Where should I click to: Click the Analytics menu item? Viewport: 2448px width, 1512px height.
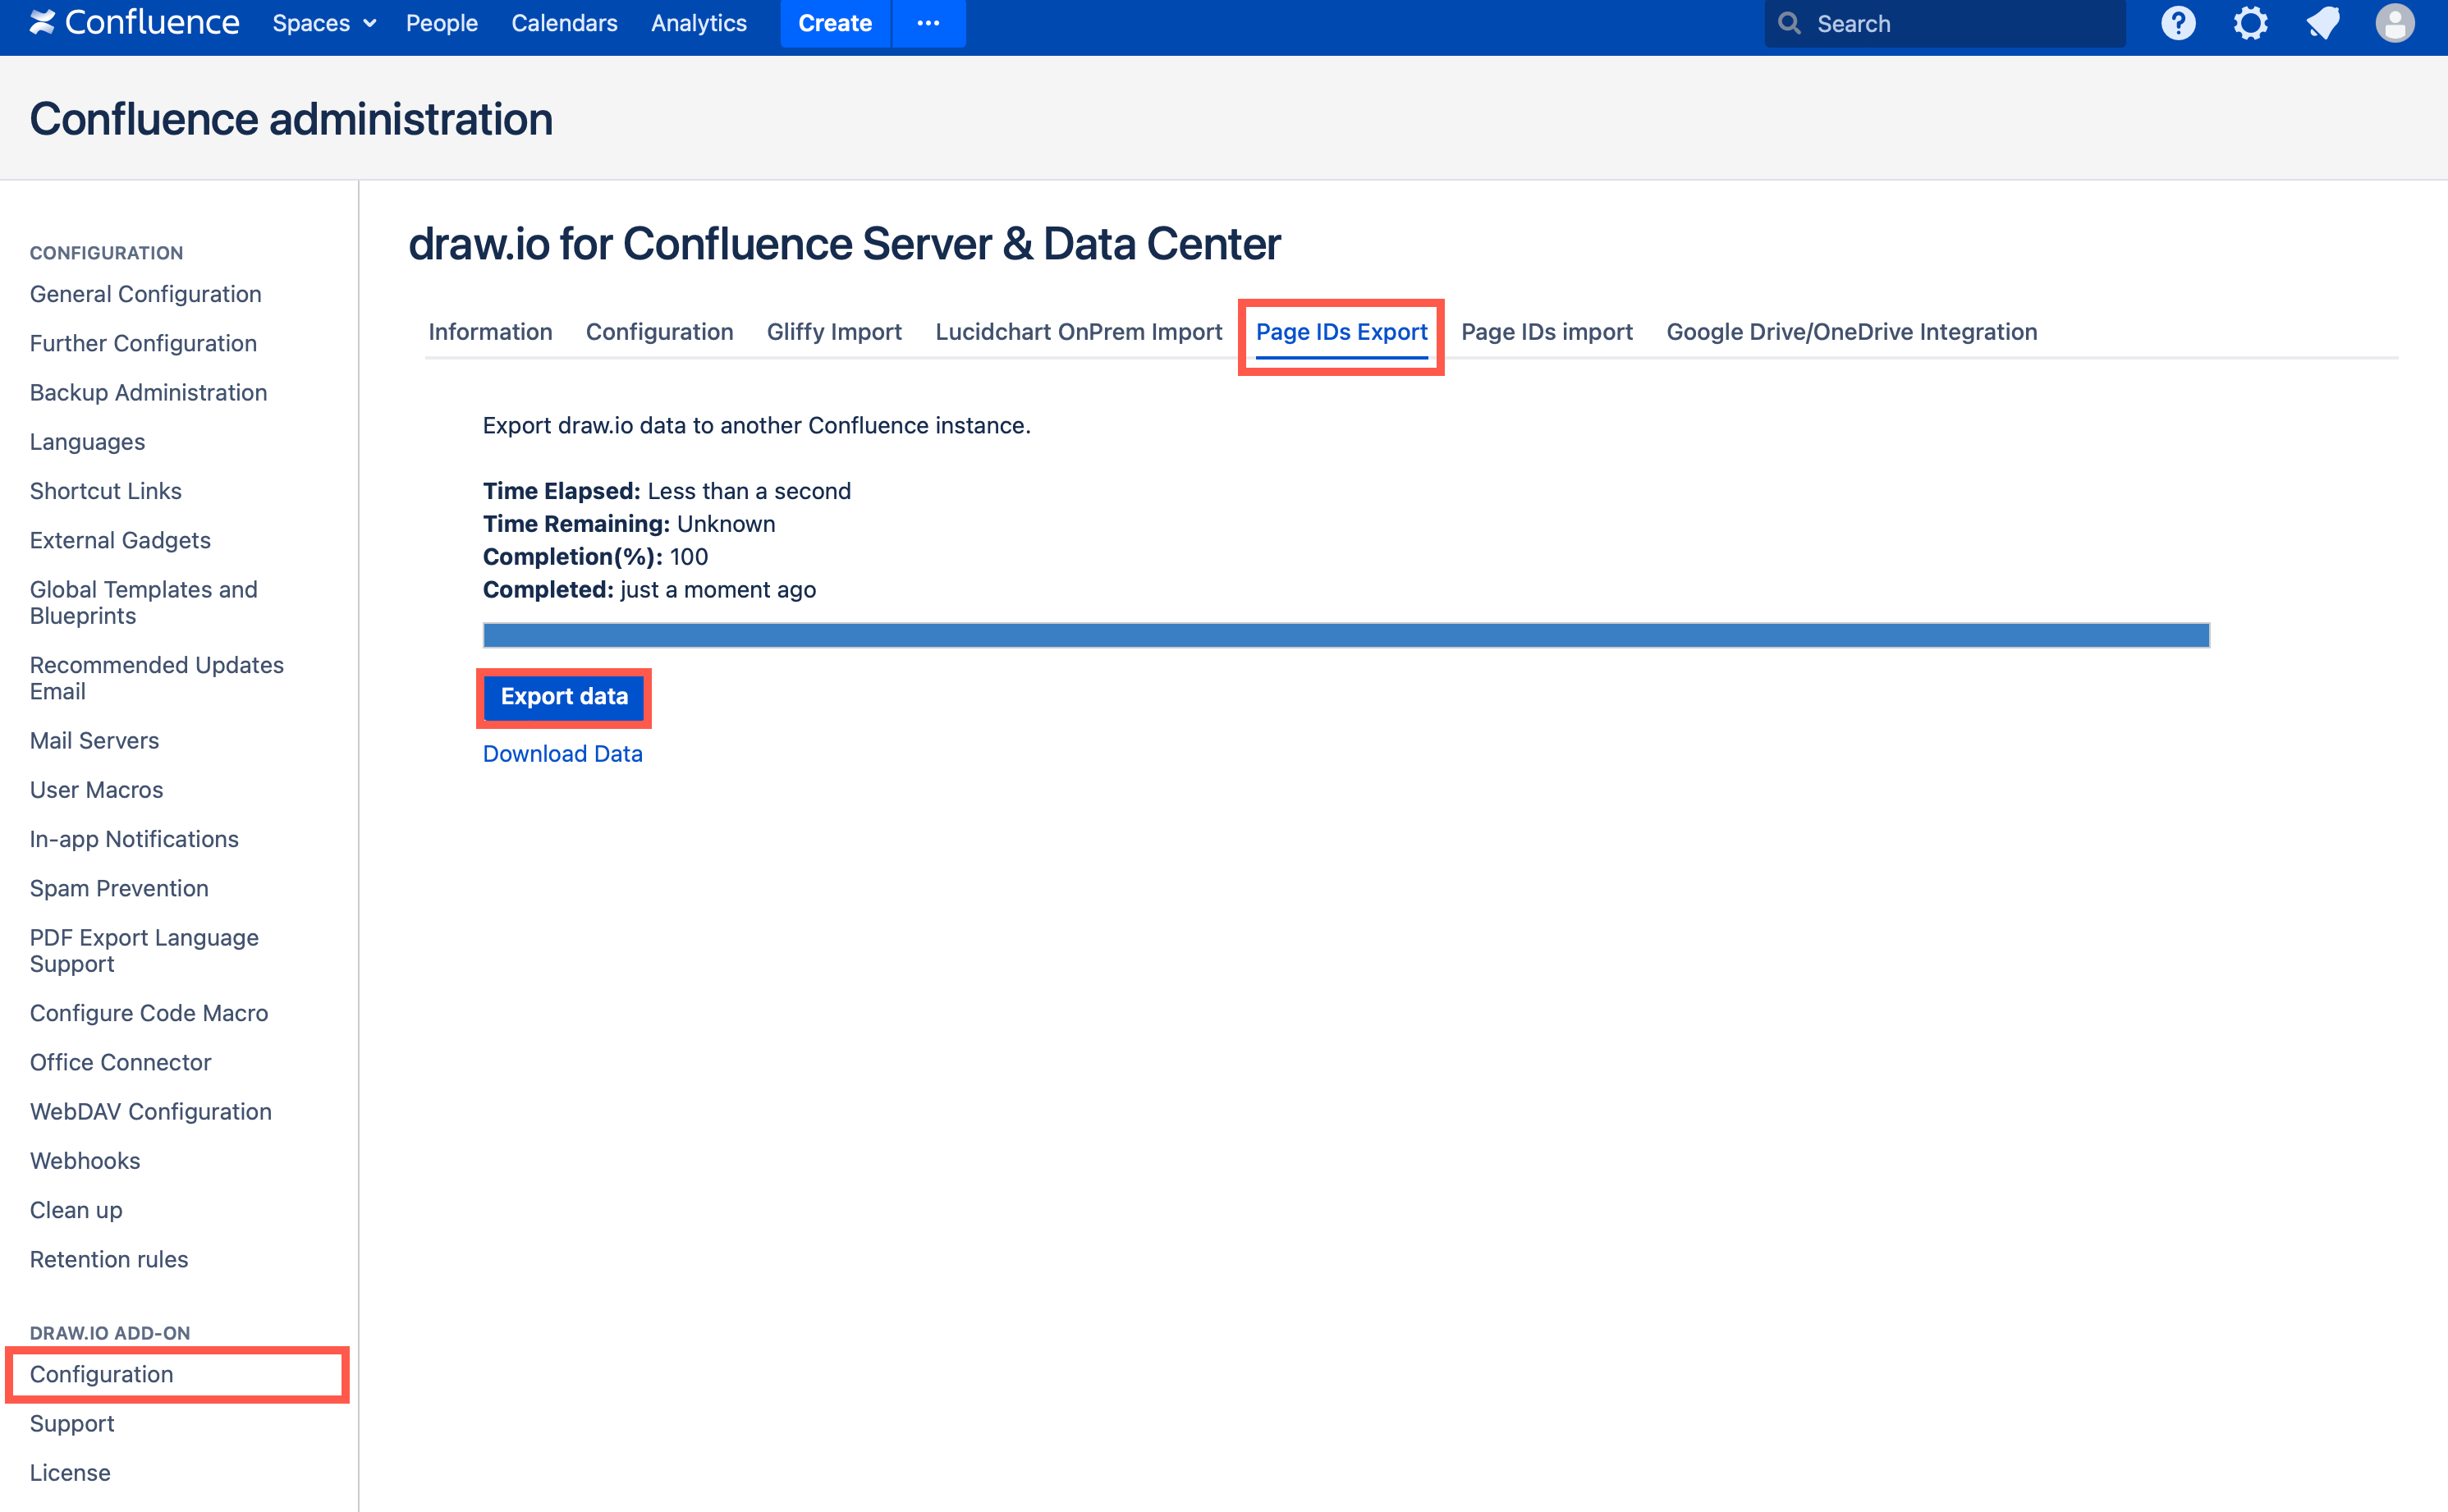[698, 23]
